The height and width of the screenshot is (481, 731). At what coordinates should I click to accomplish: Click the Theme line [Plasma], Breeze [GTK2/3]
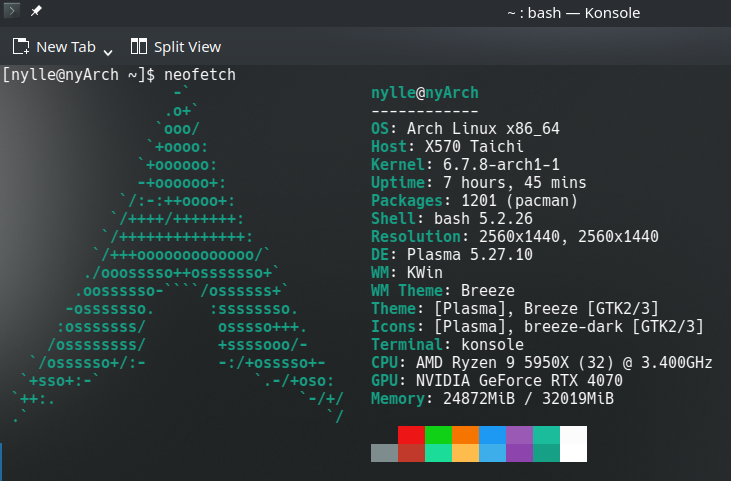515,309
